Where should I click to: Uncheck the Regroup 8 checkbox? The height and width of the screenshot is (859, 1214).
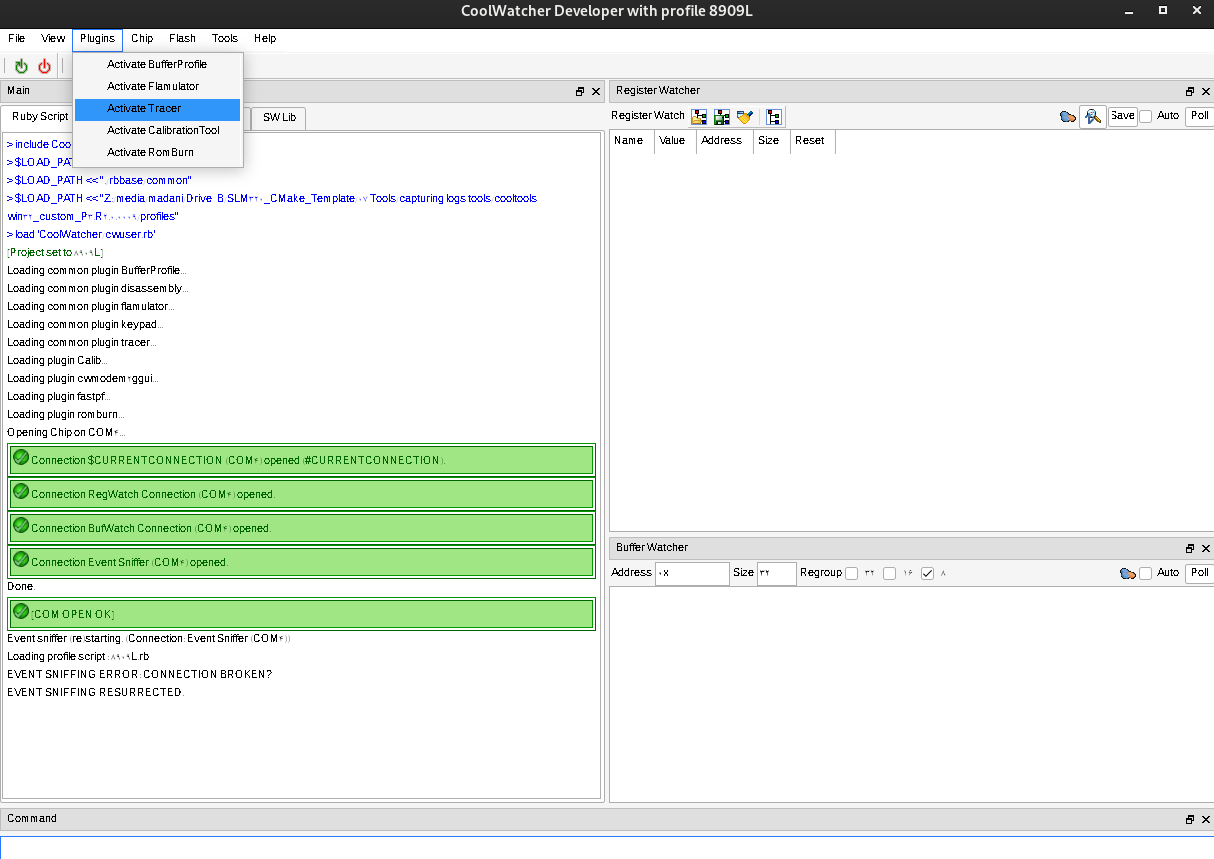click(x=927, y=573)
